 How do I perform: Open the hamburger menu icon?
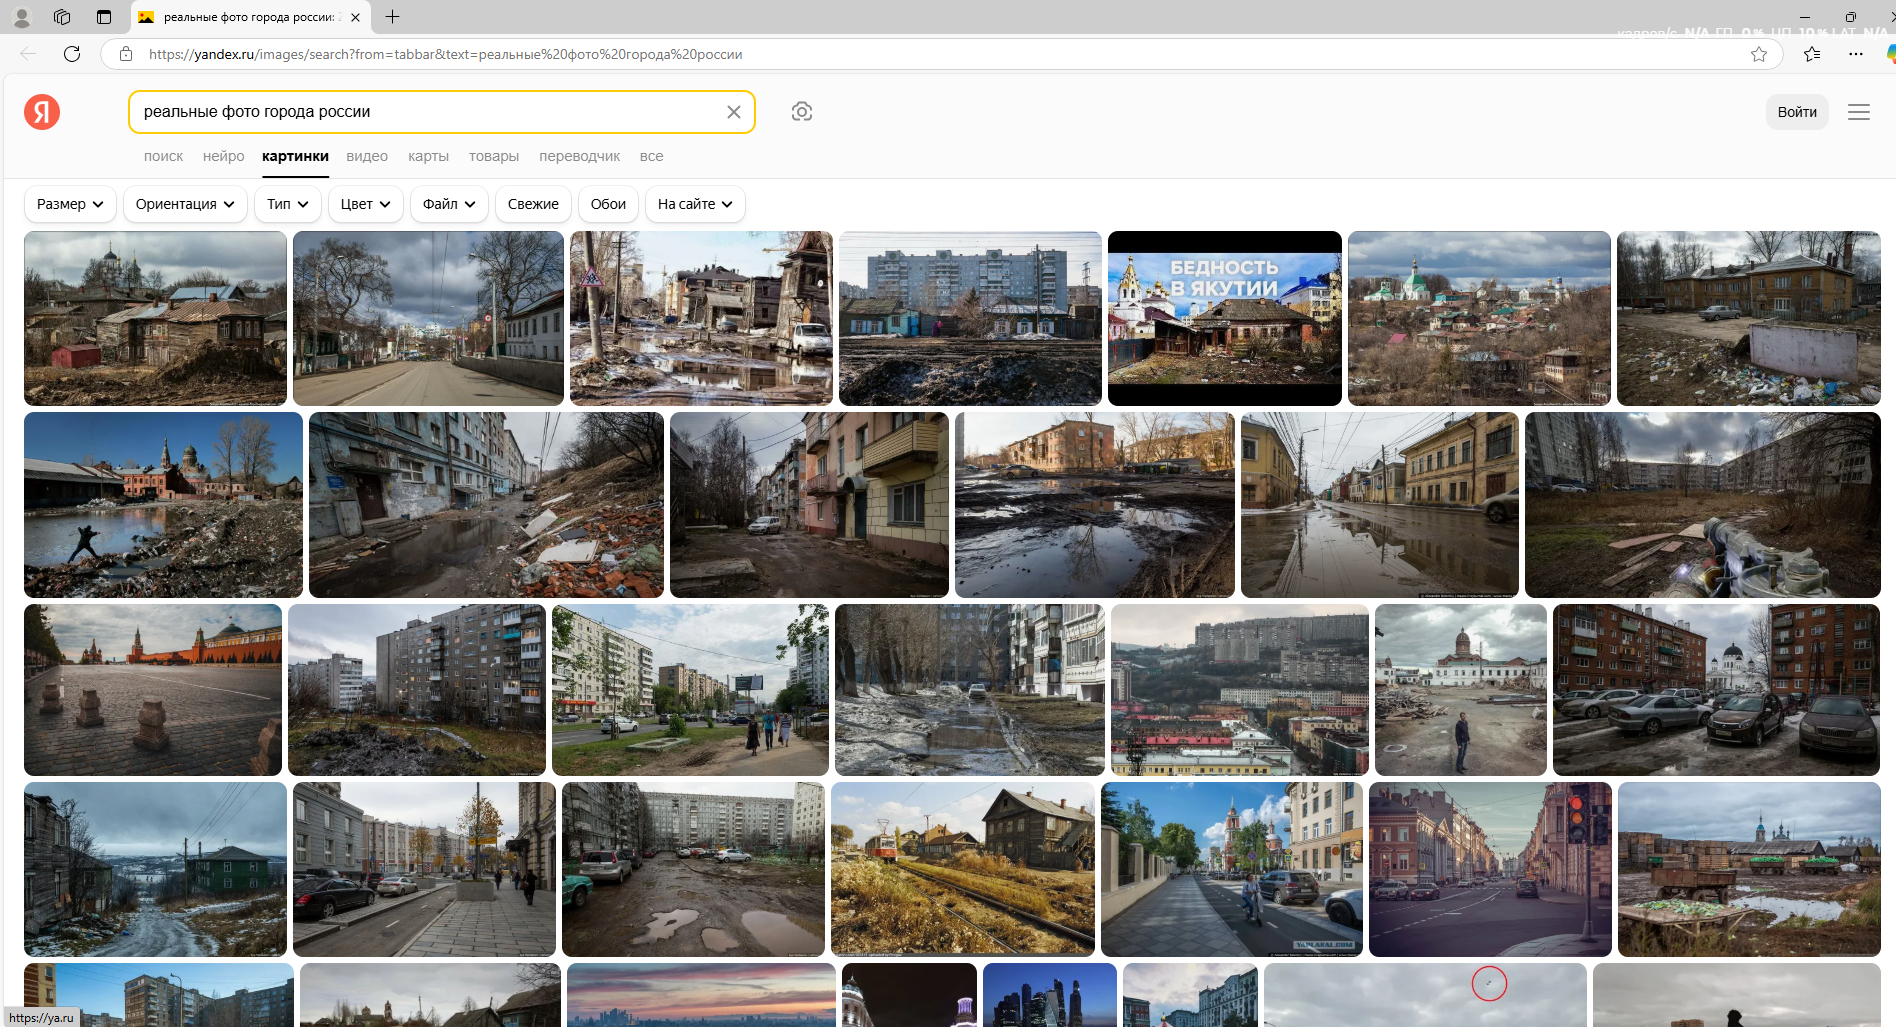pos(1858,112)
